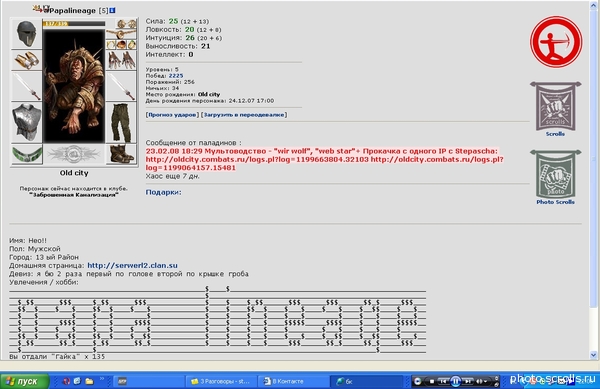Viewport: 600px width, 389px height.
Task: Open the serwerl2.clan.su homepage link
Action: tap(132, 265)
